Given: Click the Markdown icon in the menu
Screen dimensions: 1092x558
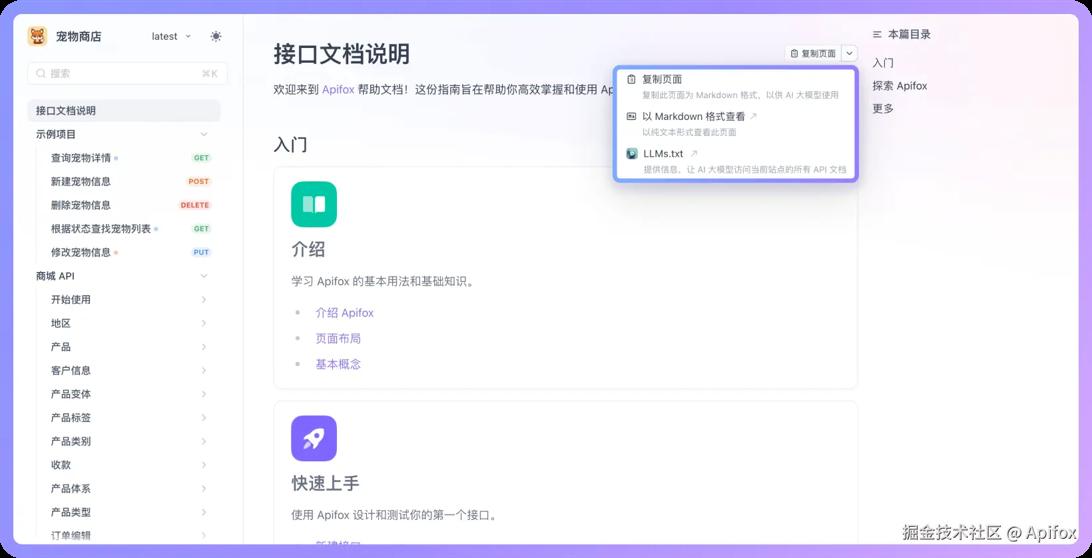Looking at the screenshot, I should pos(632,116).
